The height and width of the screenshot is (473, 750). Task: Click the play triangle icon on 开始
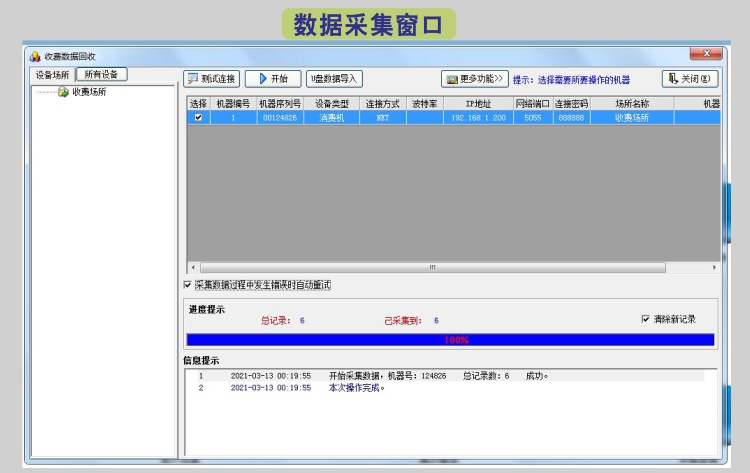click(x=261, y=79)
